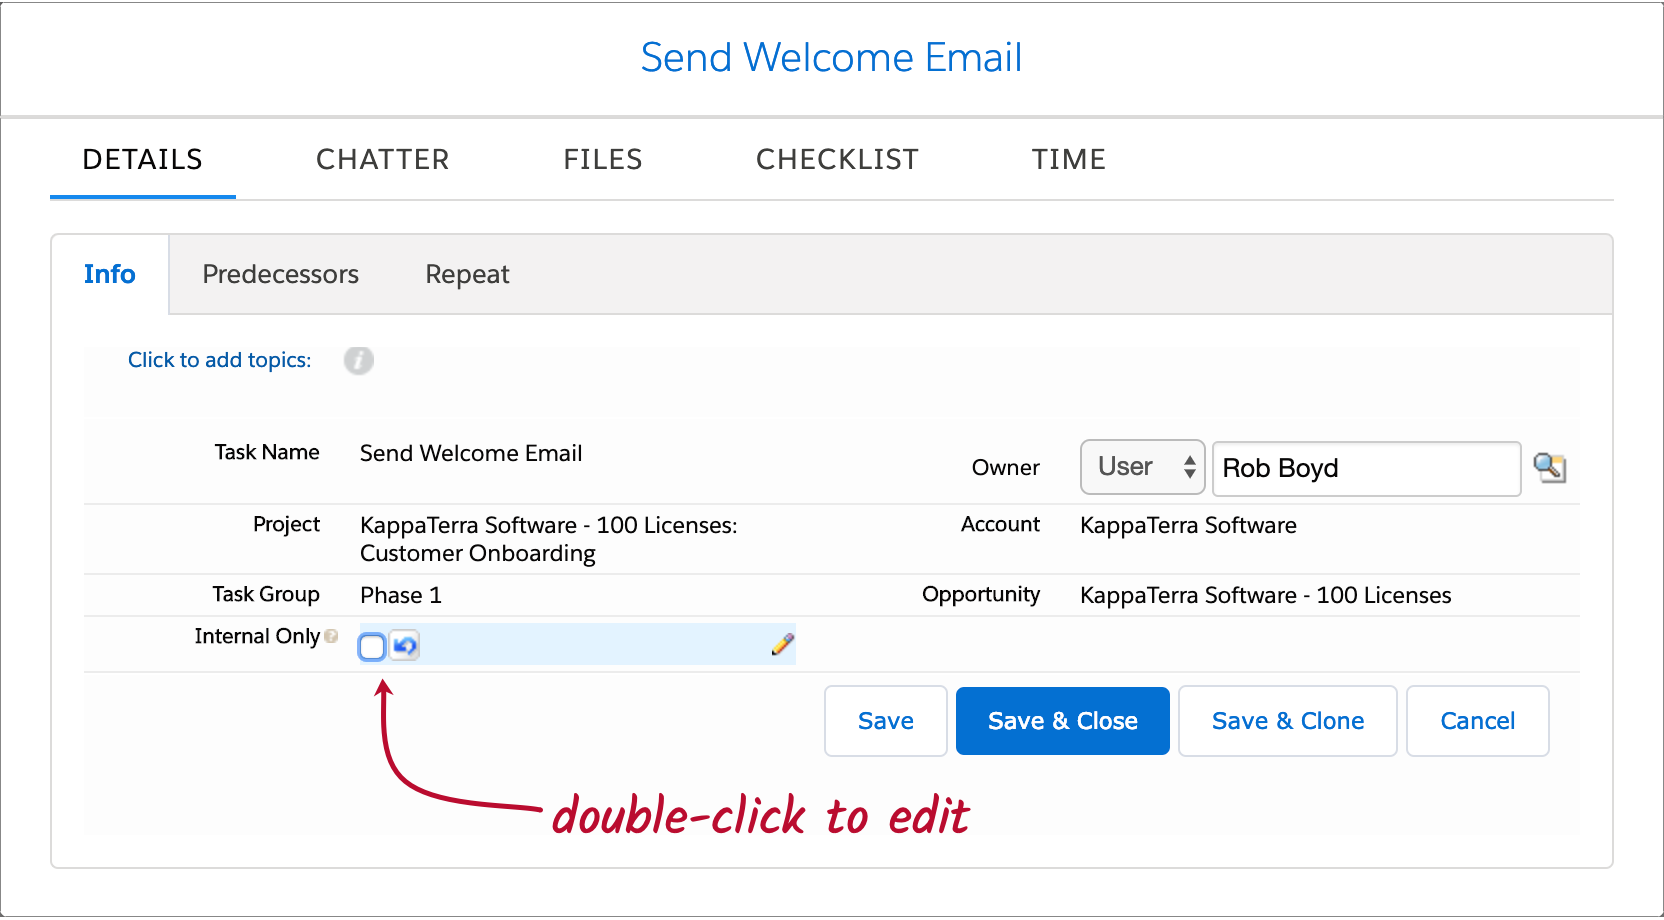This screenshot has height=920, width=1664.
Task: Select the Repeat sub-tab
Action: click(467, 274)
